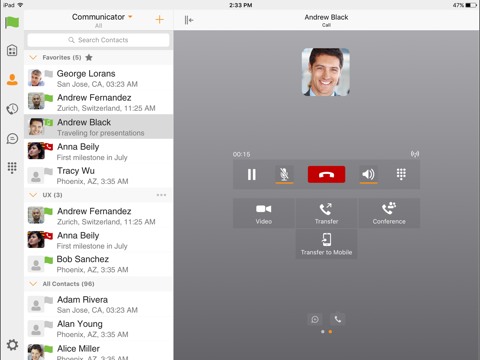The width and height of the screenshot is (480, 360).
Task: Collapse the All Contacts (96) group
Action: point(33,284)
